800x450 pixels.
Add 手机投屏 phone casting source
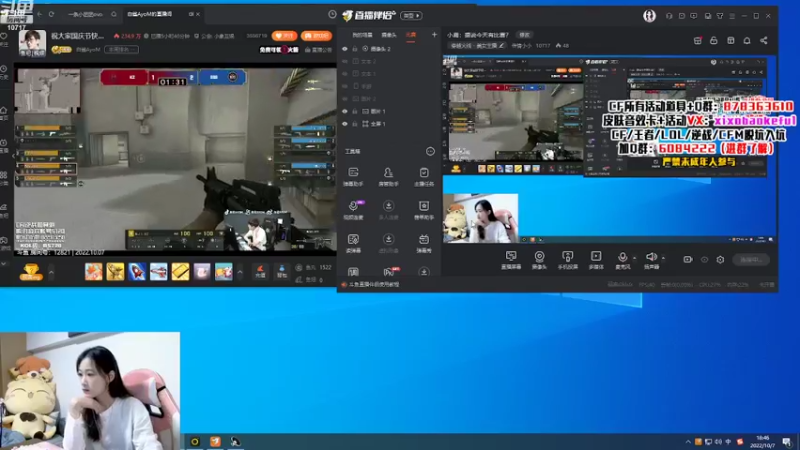tap(567, 260)
